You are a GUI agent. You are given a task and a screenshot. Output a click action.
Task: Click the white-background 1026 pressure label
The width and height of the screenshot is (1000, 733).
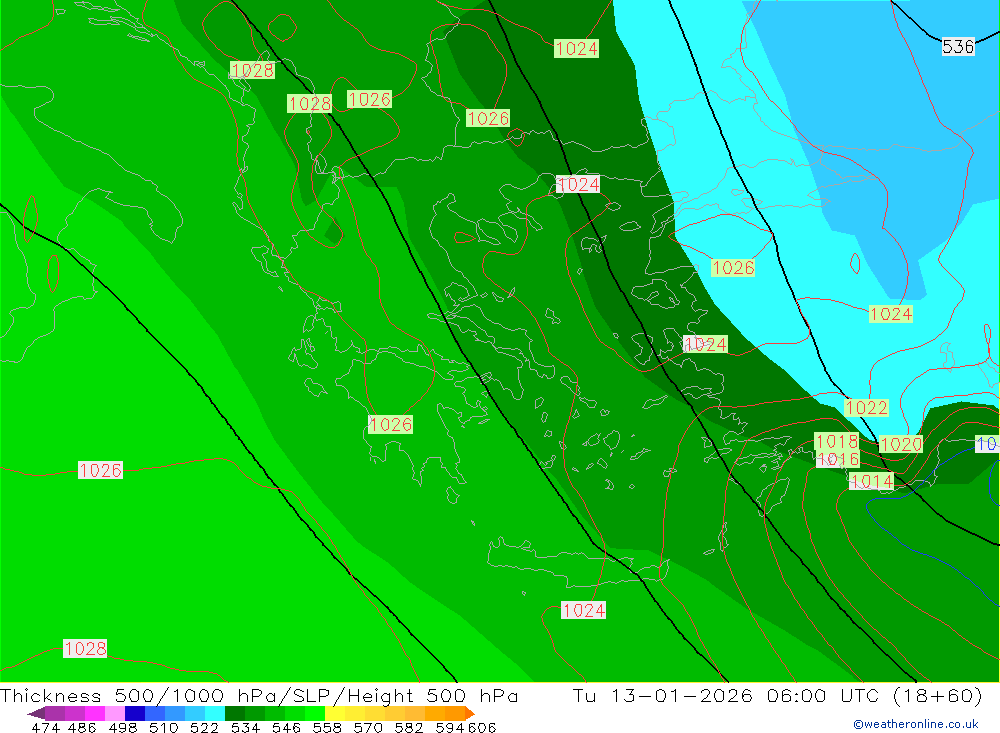(100, 470)
